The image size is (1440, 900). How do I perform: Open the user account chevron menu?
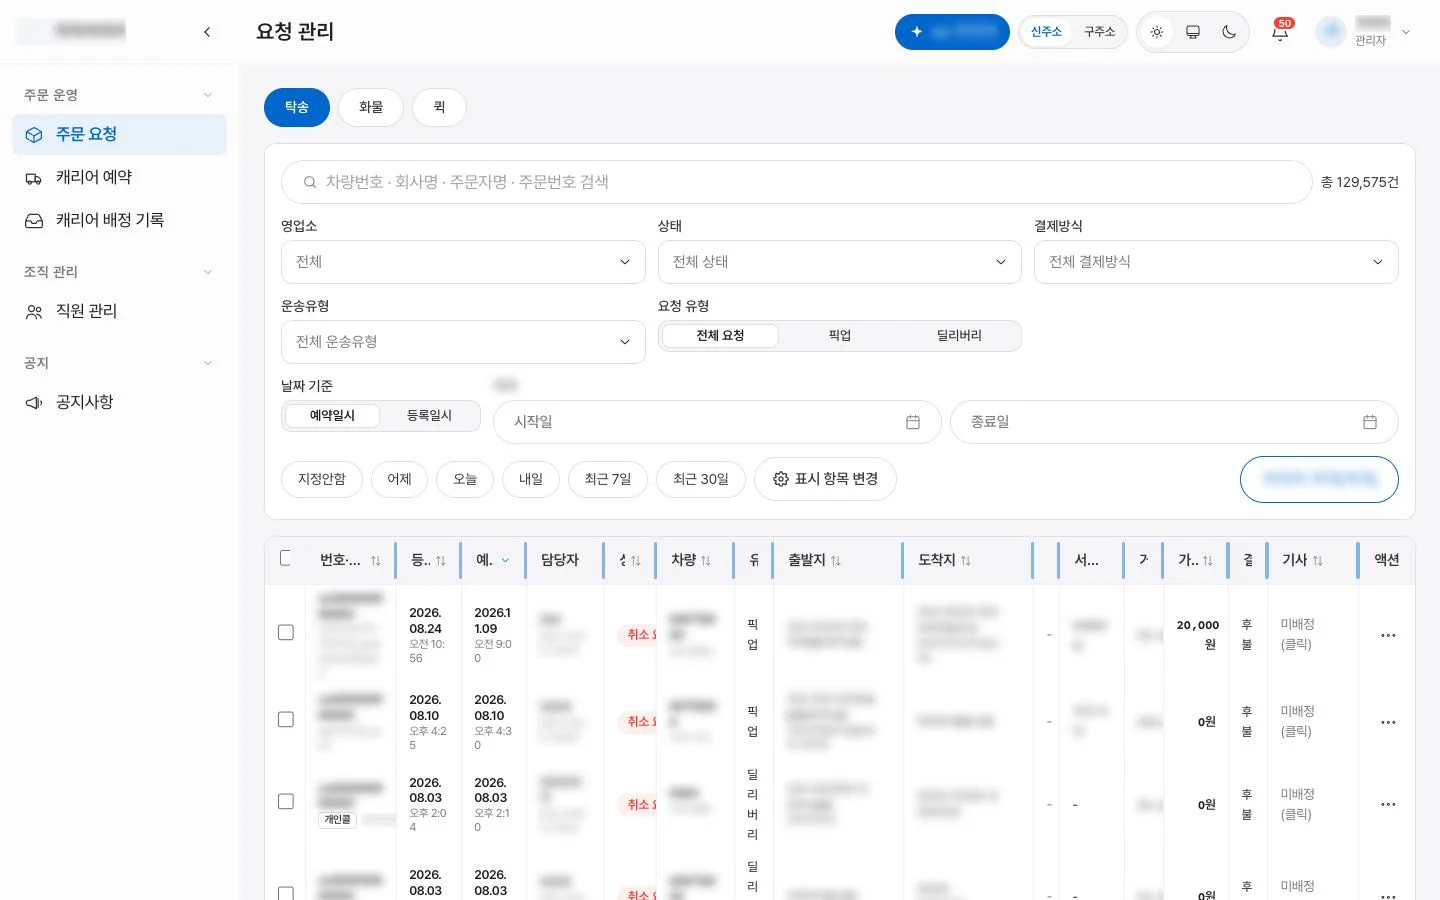click(x=1406, y=32)
